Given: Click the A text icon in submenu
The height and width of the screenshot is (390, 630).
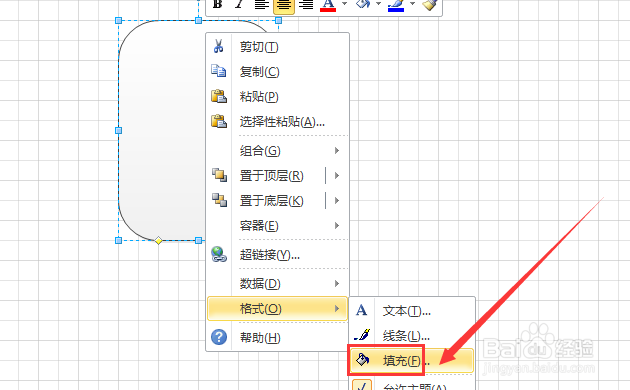Looking at the screenshot, I should [x=362, y=310].
